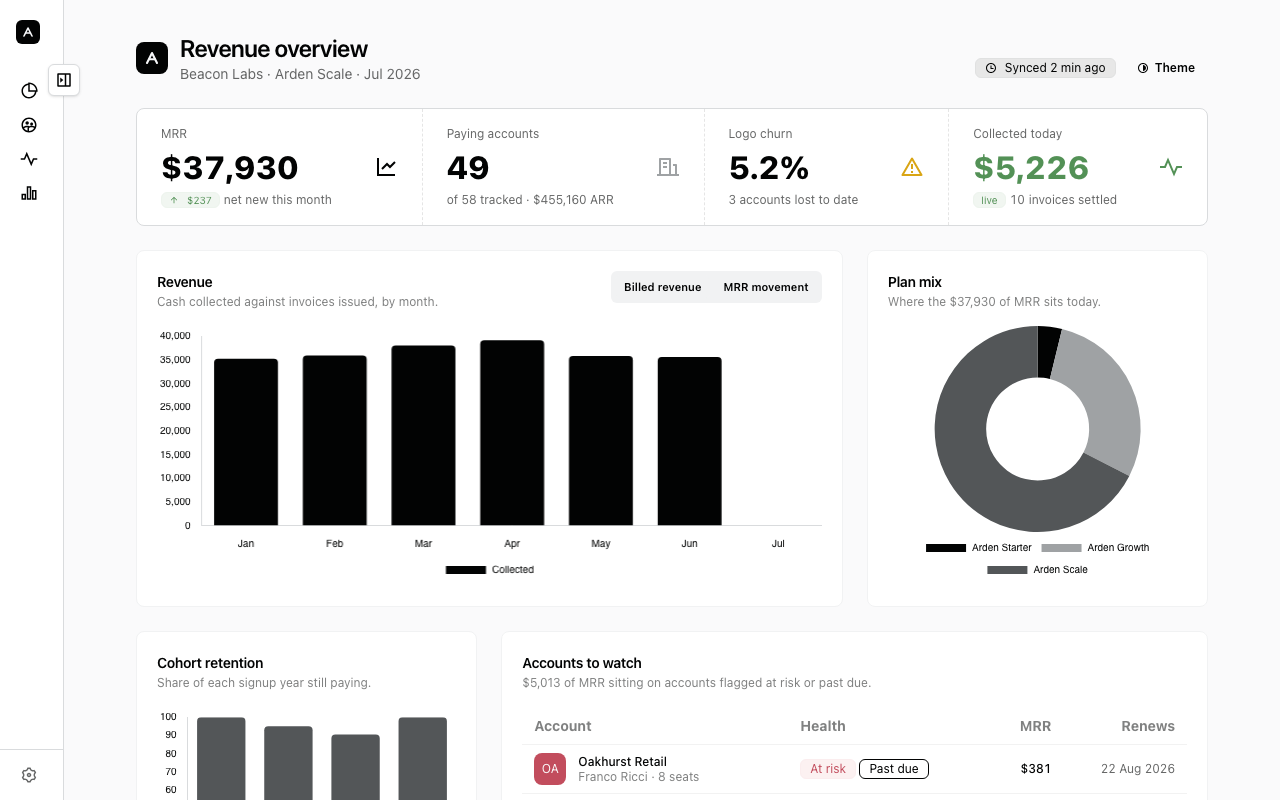The height and width of the screenshot is (800, 1280).
Task: Click the OA avatar for Oakhurst Retail
Action: pos(550,769)
